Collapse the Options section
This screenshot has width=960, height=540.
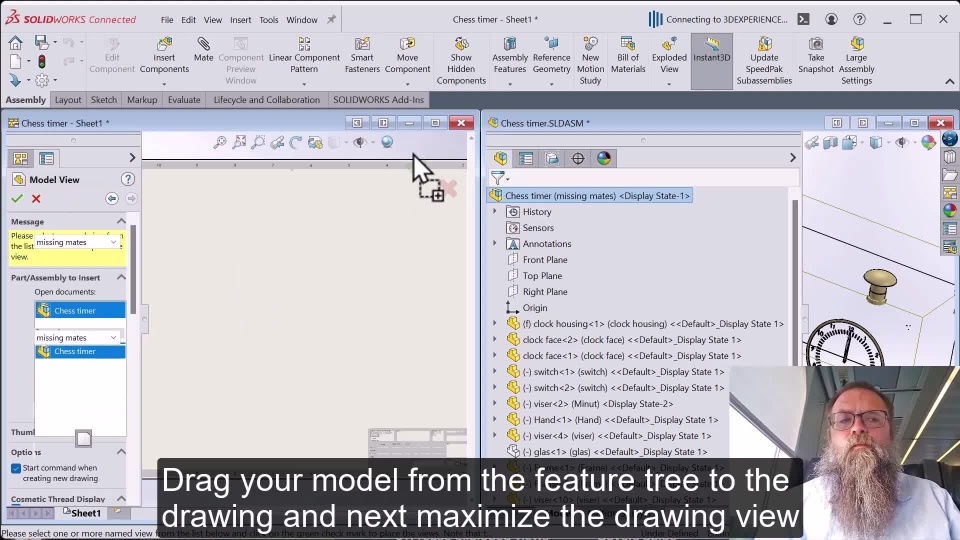[121, 452]
